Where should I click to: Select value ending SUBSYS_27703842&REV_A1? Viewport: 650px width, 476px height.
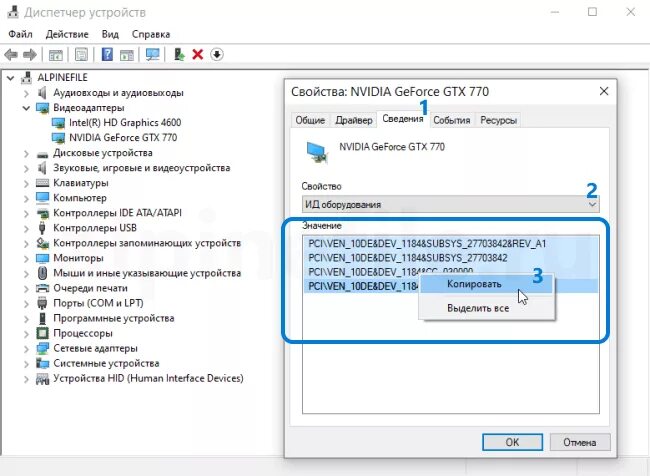click(x=427, y=243)
